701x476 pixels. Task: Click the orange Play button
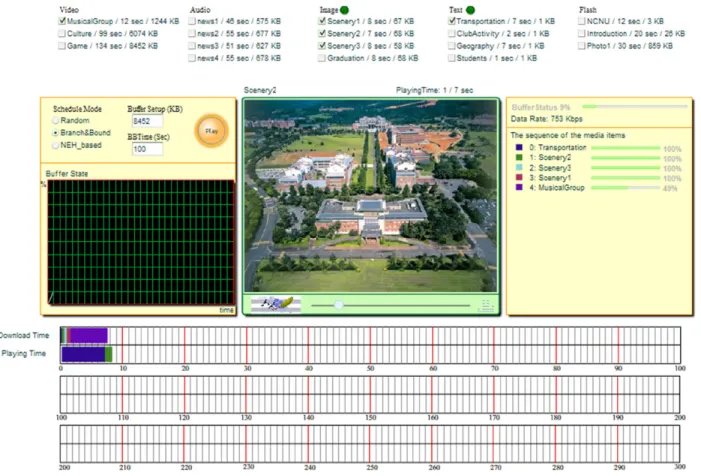pos(211,131)
